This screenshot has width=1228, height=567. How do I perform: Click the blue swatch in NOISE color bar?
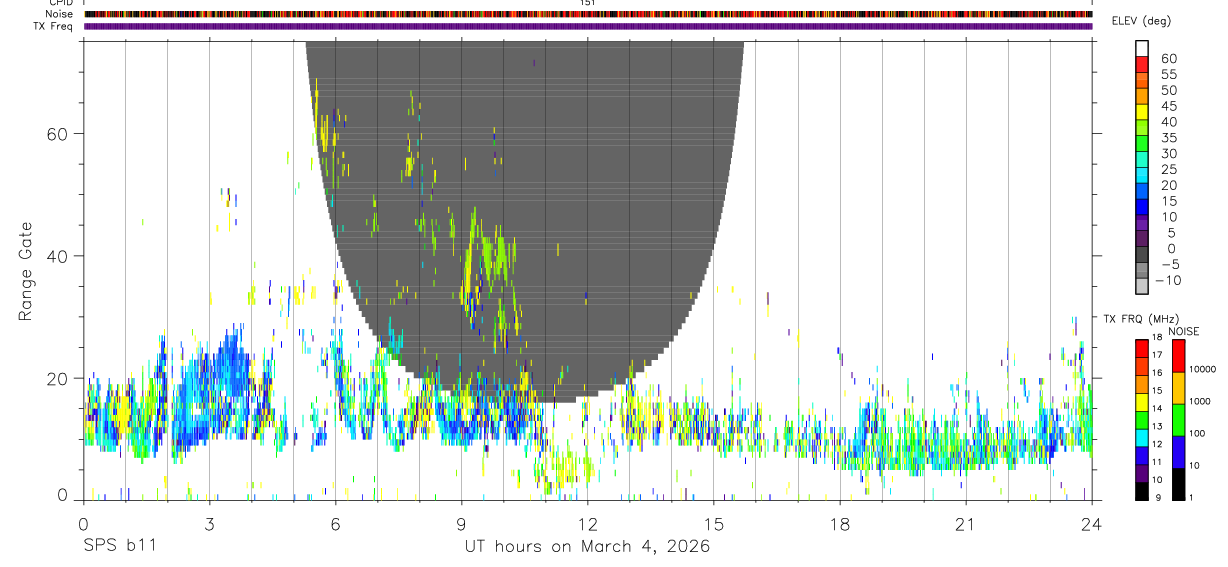[x=1178, y=451]
